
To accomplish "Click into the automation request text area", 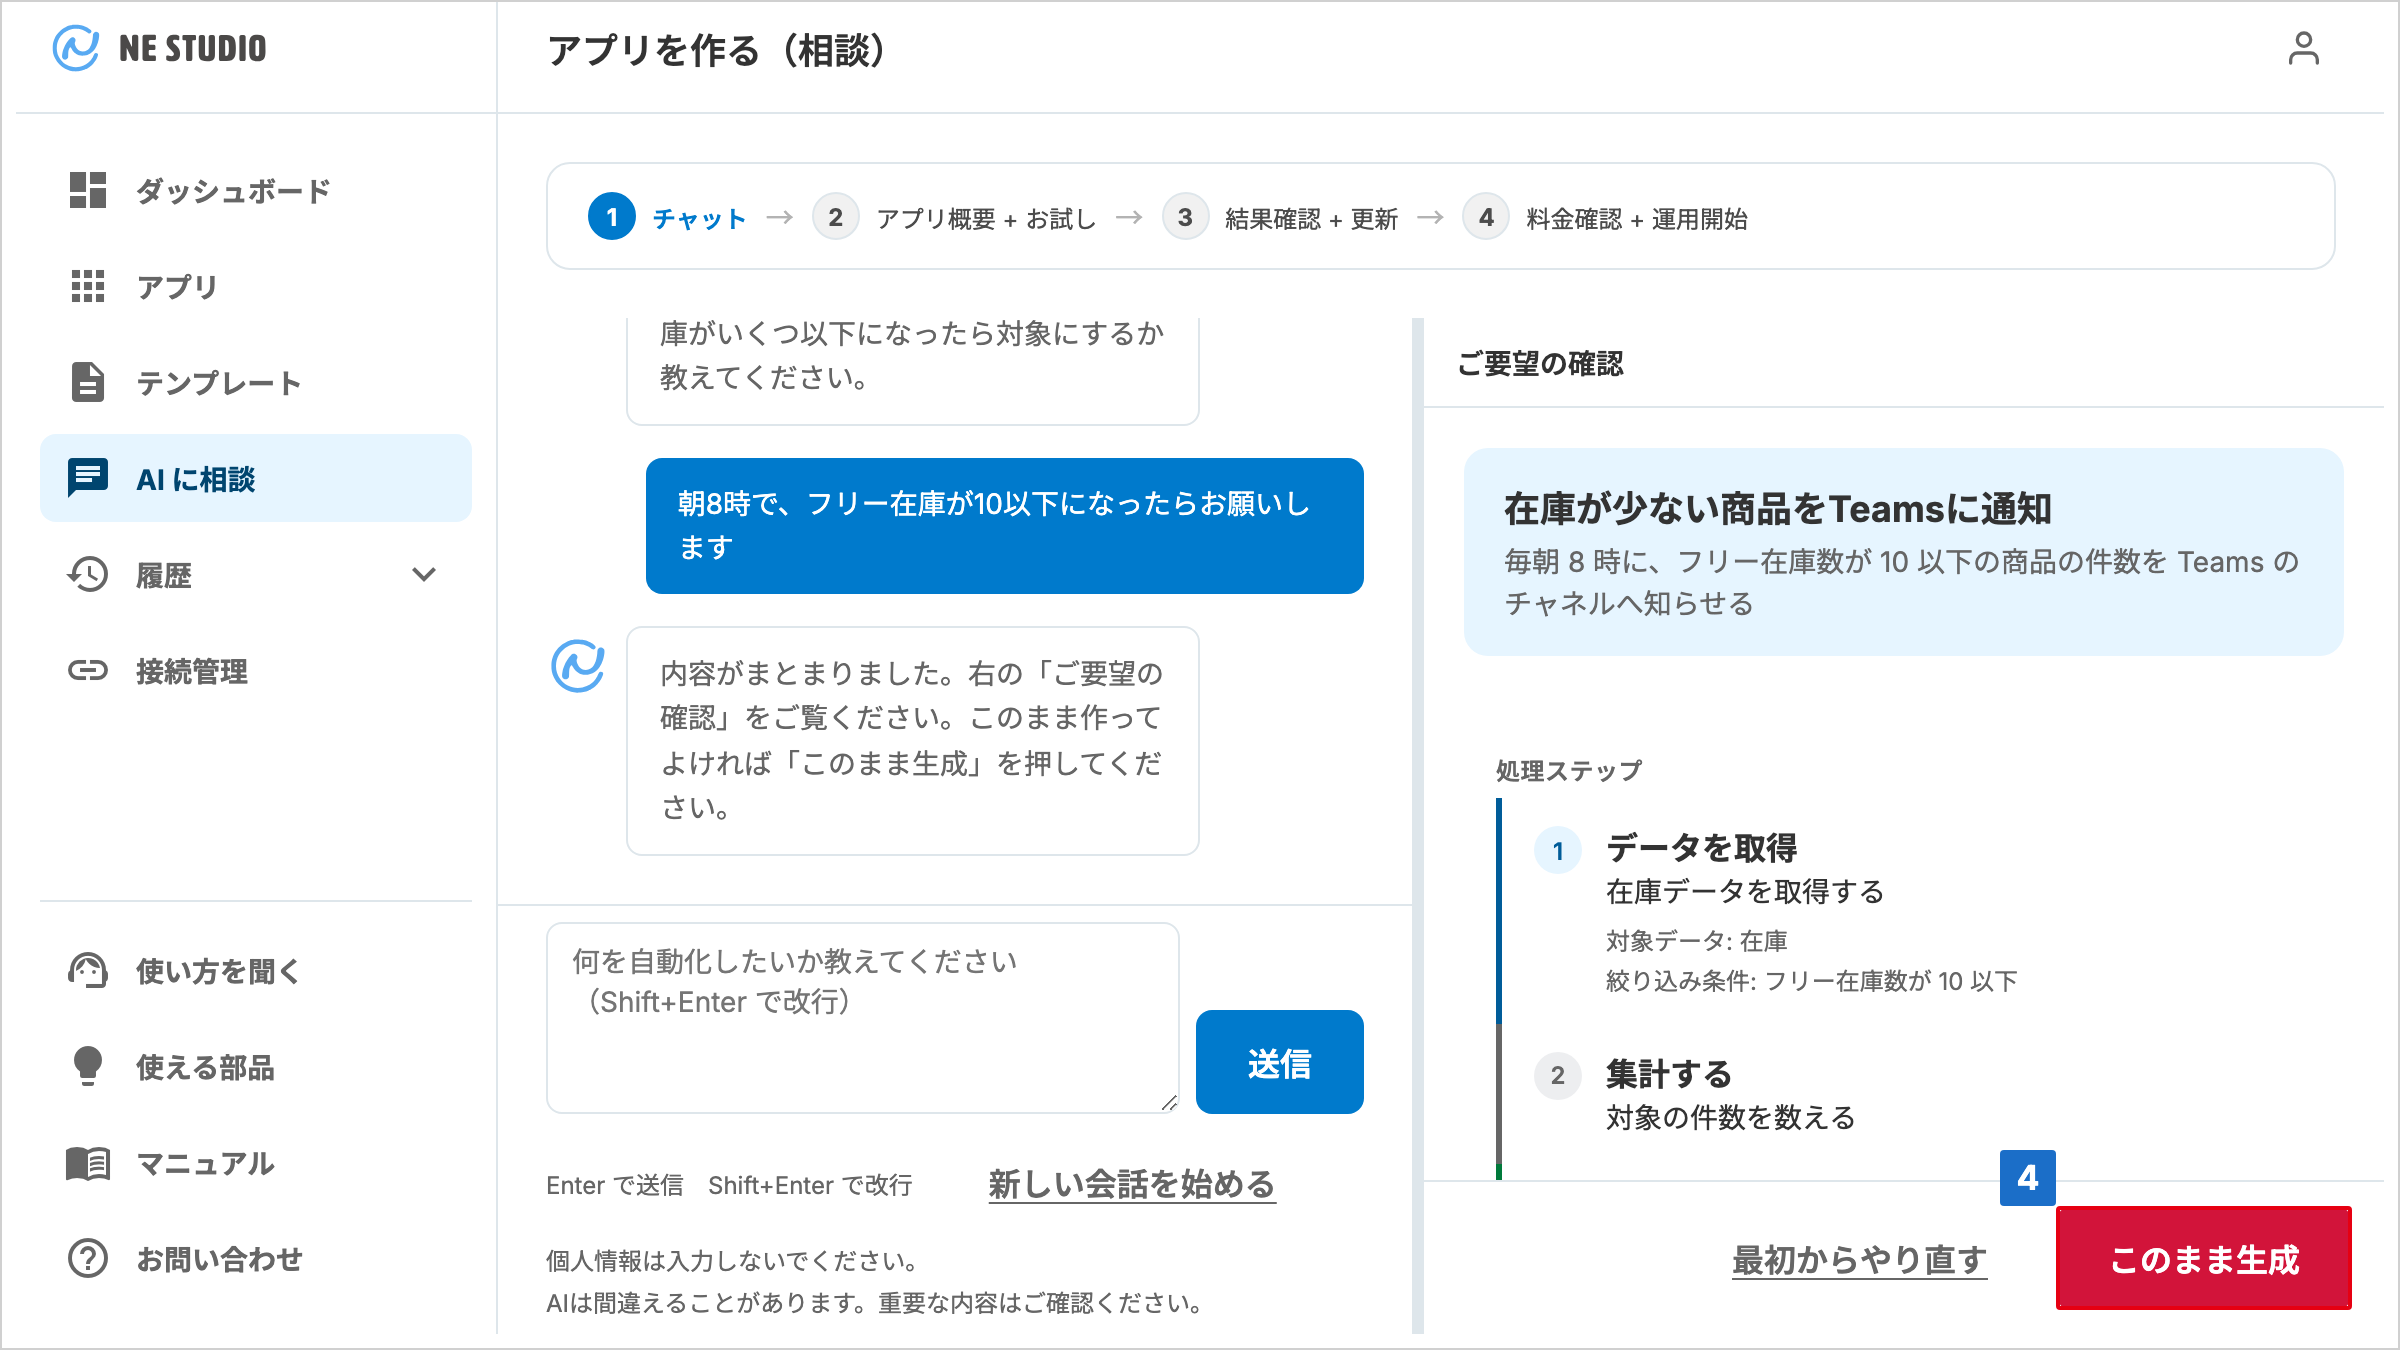I will click(x=863, y=1018).
